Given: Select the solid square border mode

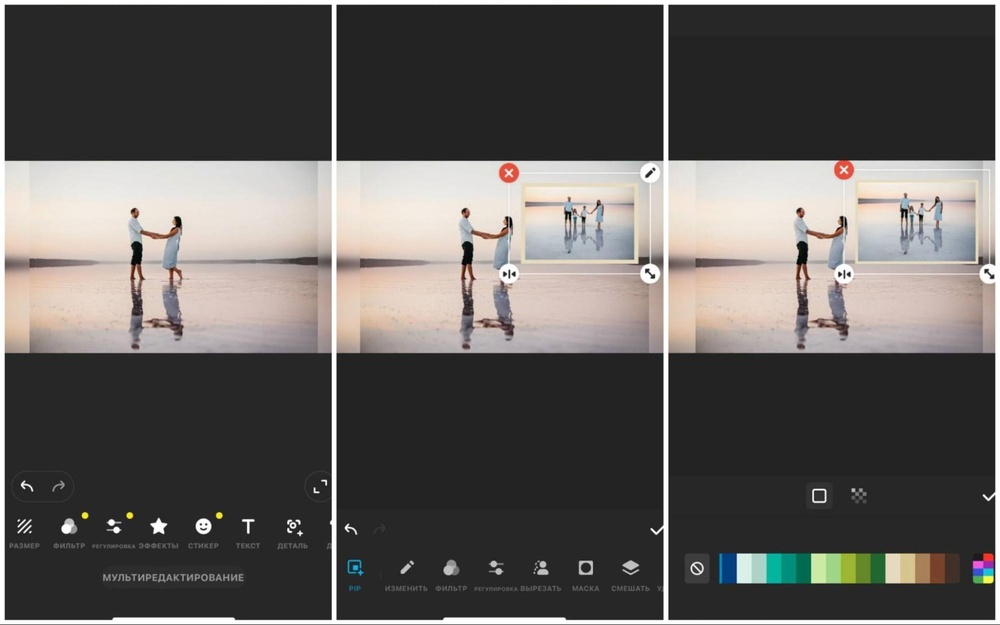Looking at the screenshot, I should pos(819,496).
